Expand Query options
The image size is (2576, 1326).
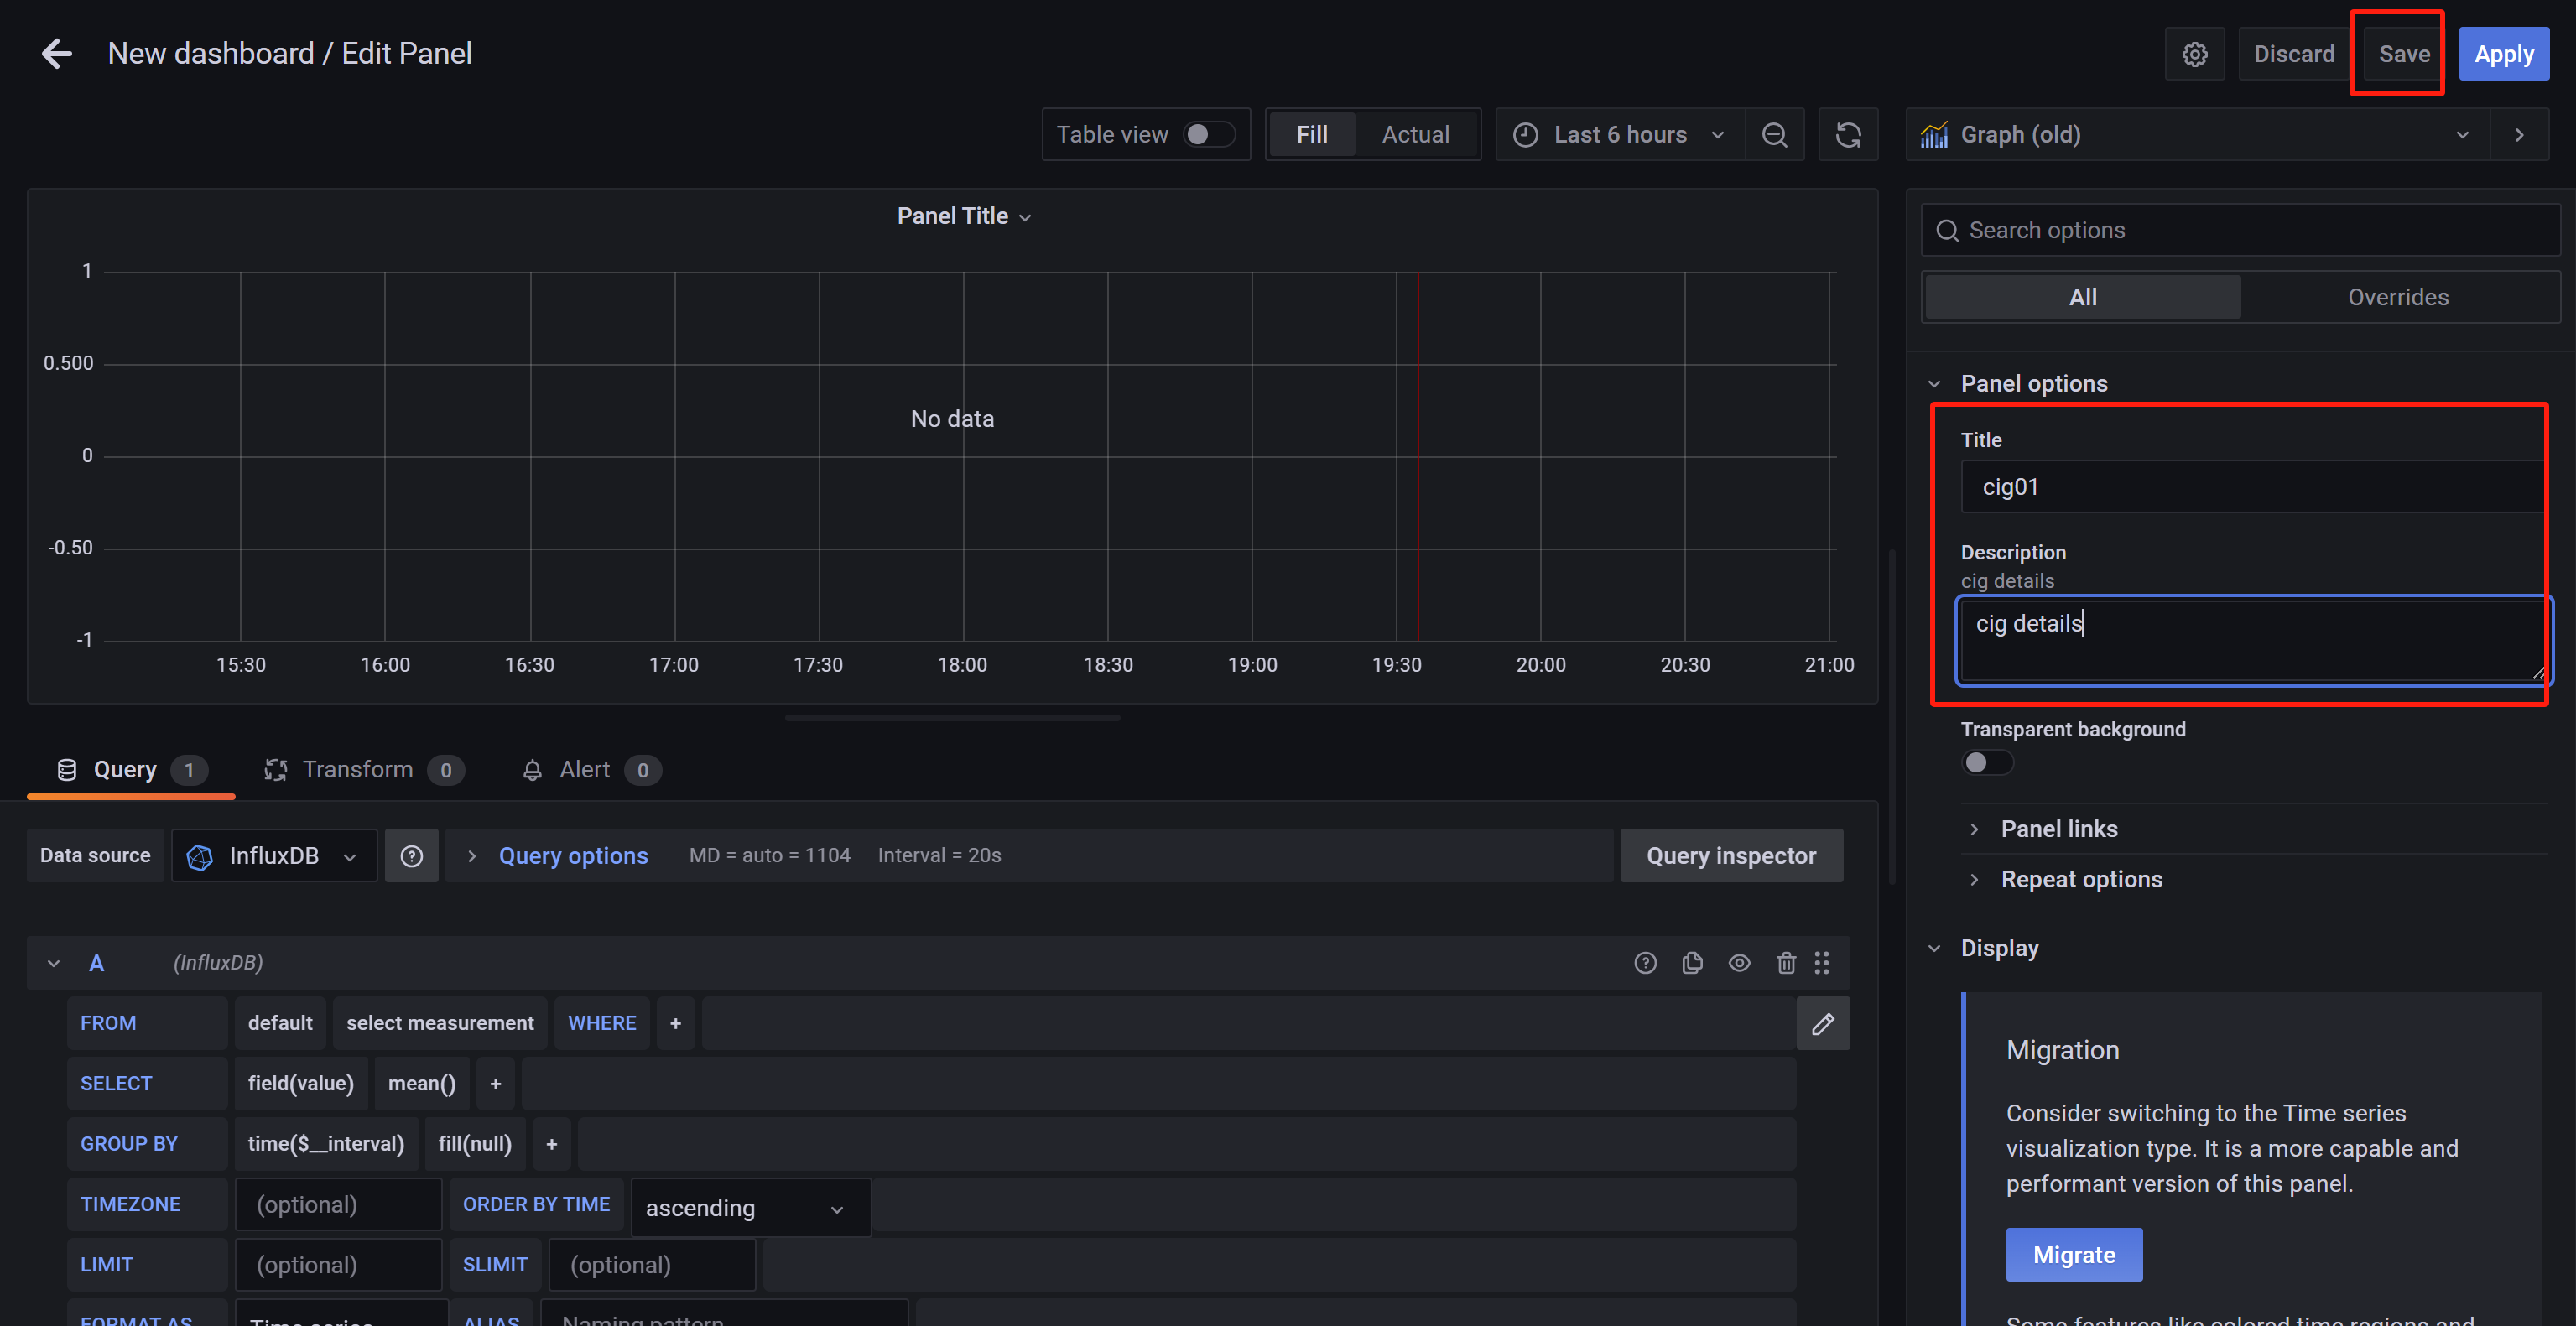coord(572,855)
